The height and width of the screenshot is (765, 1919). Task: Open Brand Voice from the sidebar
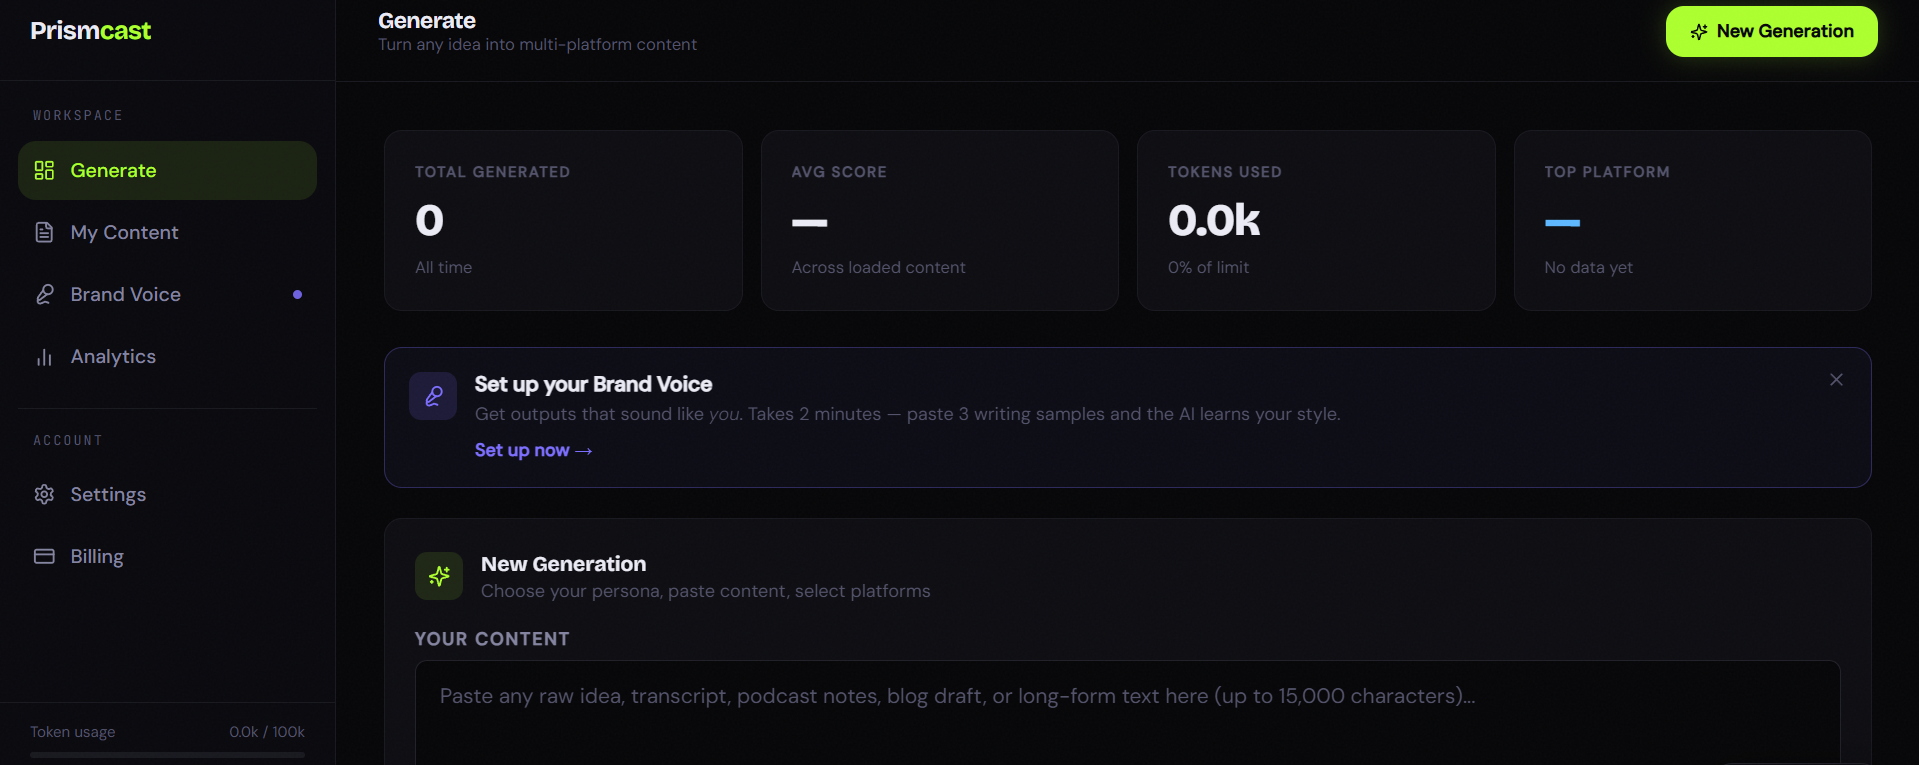coord(126,294)
